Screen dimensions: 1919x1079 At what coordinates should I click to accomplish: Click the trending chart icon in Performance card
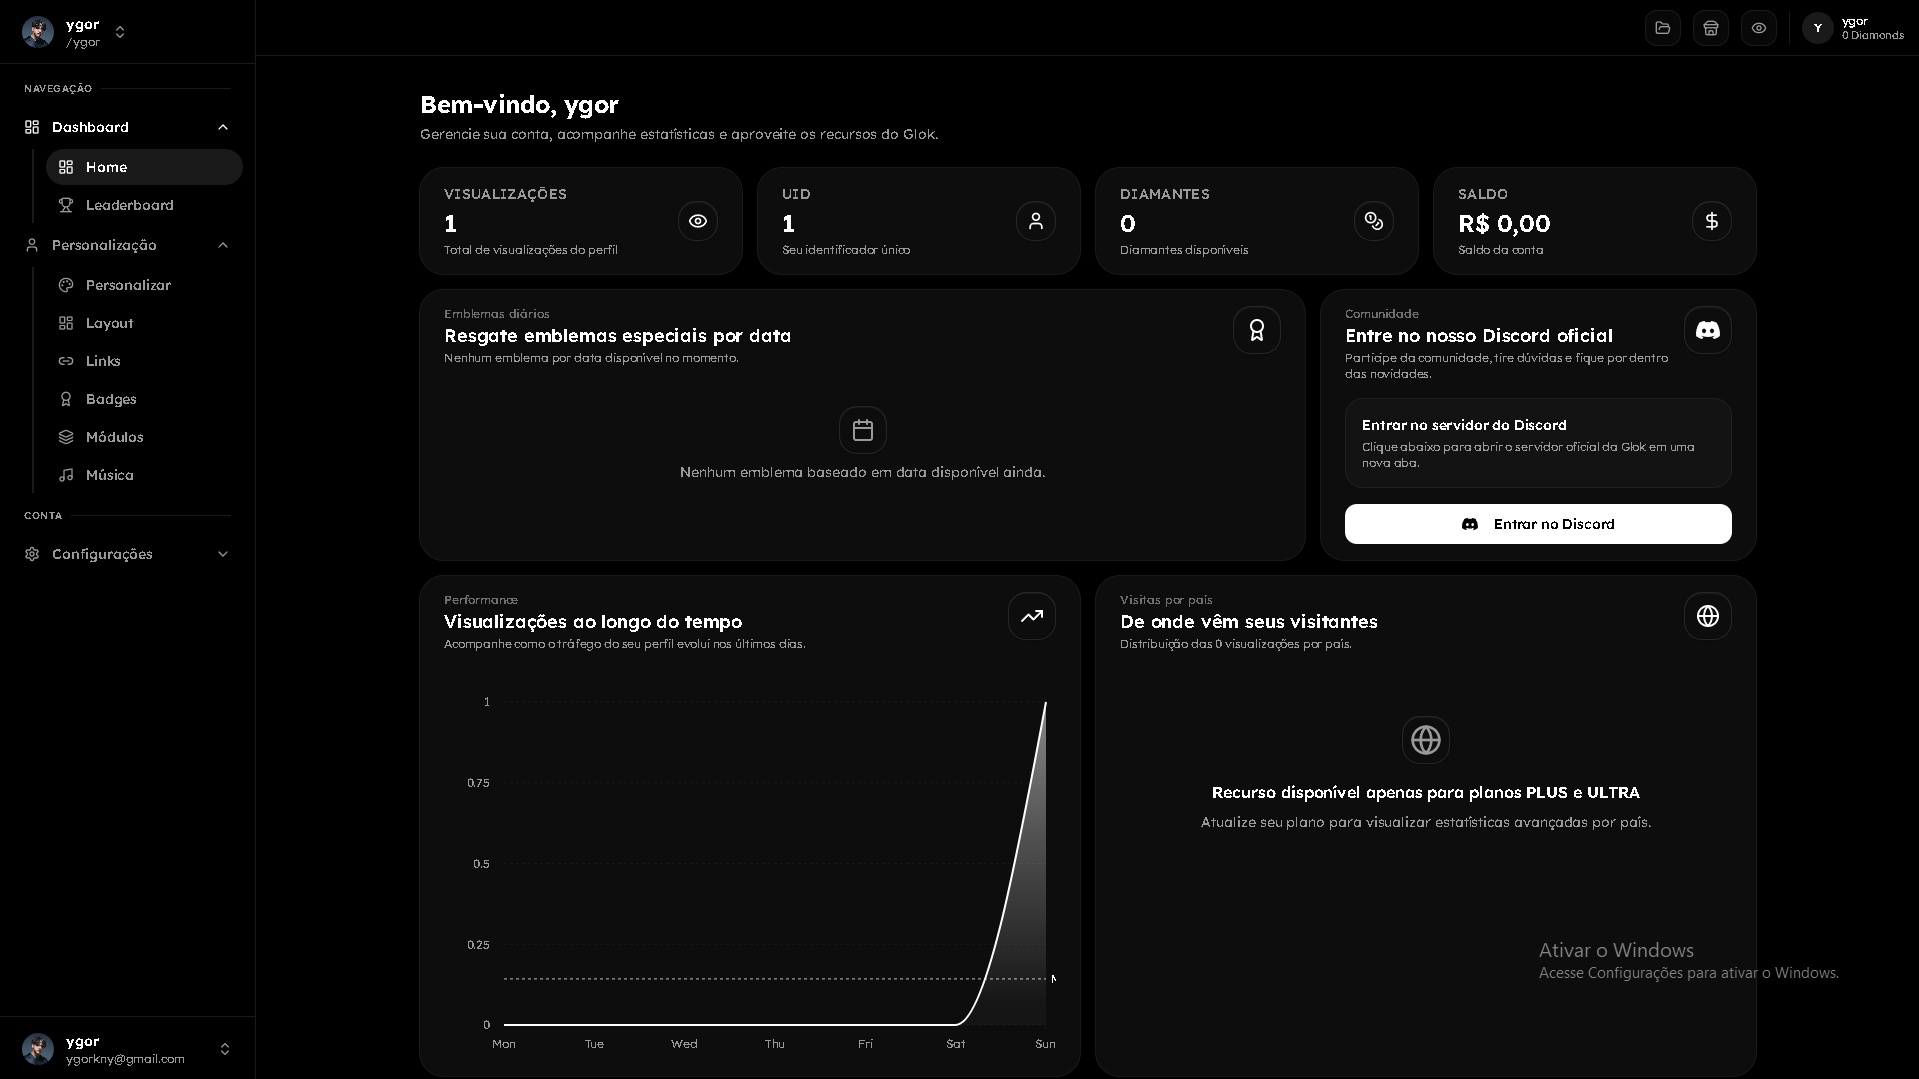[1031, 616]
